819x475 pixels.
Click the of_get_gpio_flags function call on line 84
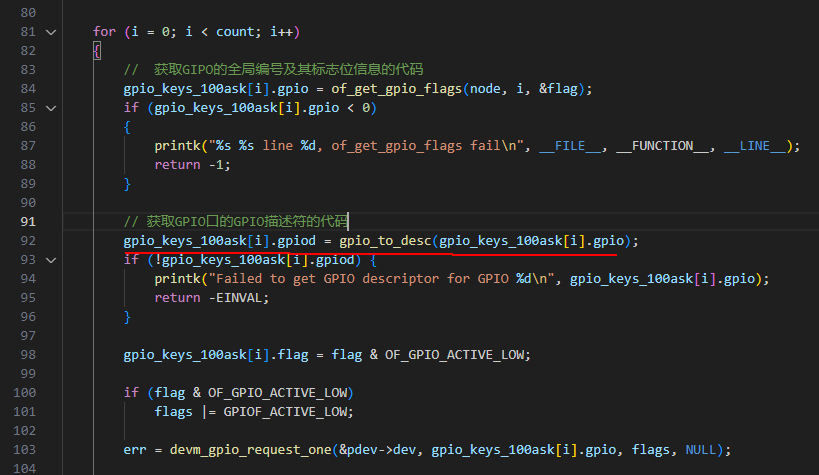click(396, 89)
